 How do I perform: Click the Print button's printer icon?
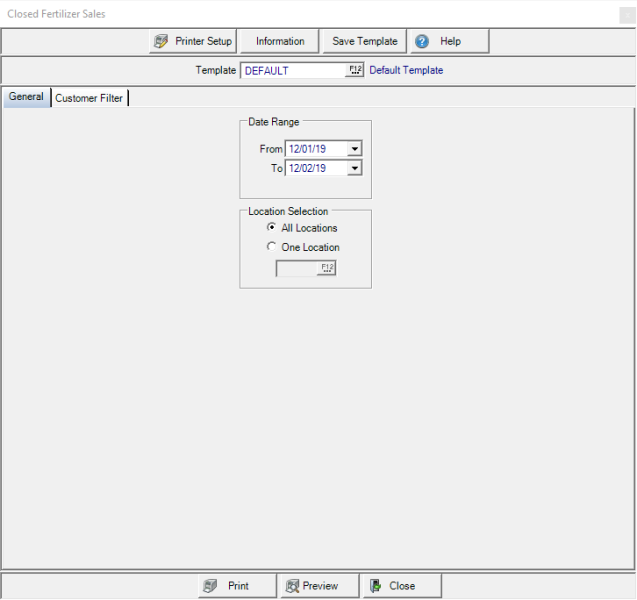pyautogui.click(x=209, y=586)
